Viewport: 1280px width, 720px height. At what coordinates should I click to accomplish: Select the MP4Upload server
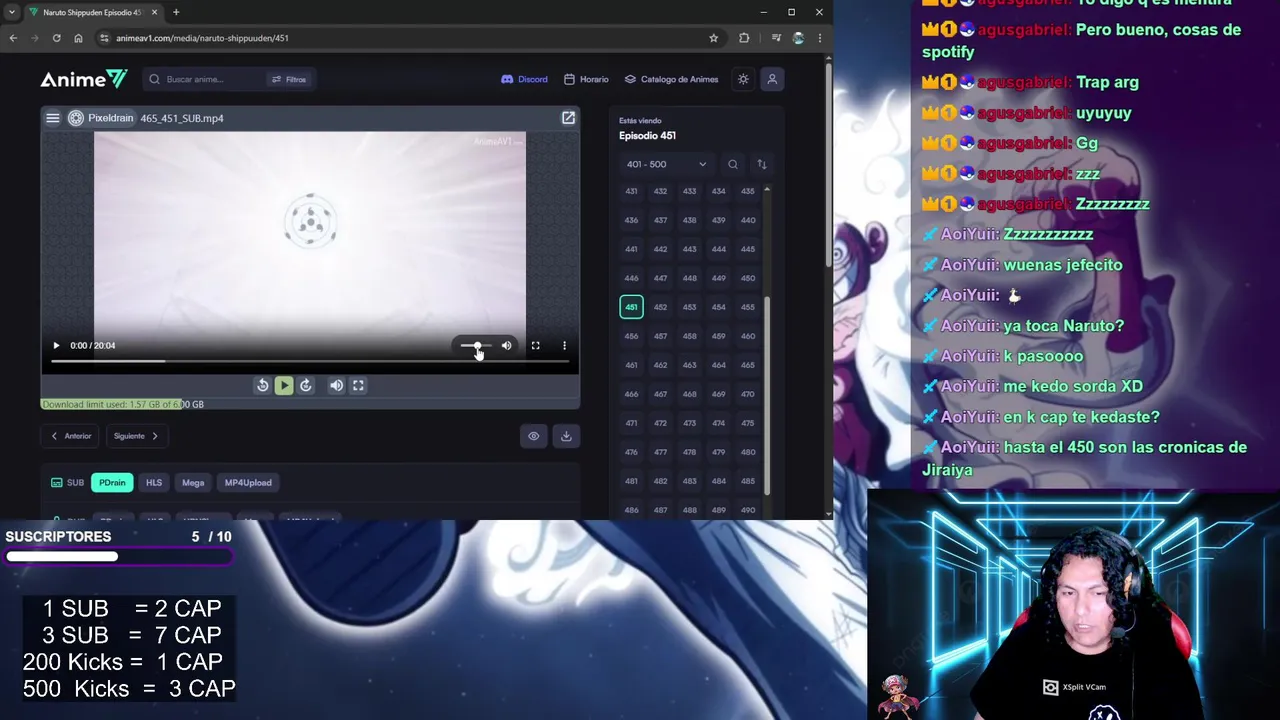248,483
